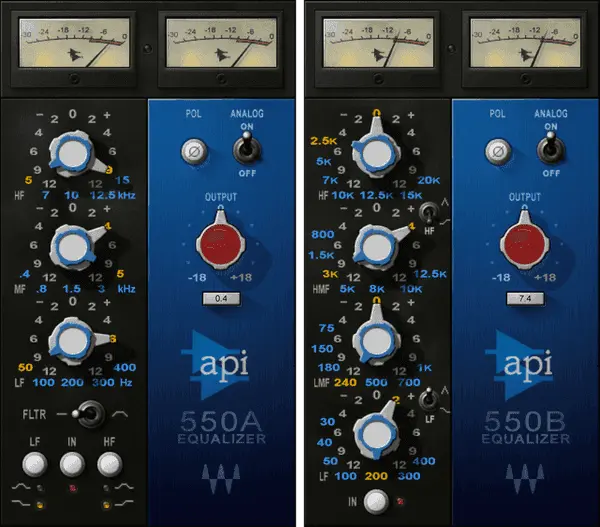Flip the 550B Analog on/off switch
Viewport: 600px width, 527px height.
[x=551, y=149]
